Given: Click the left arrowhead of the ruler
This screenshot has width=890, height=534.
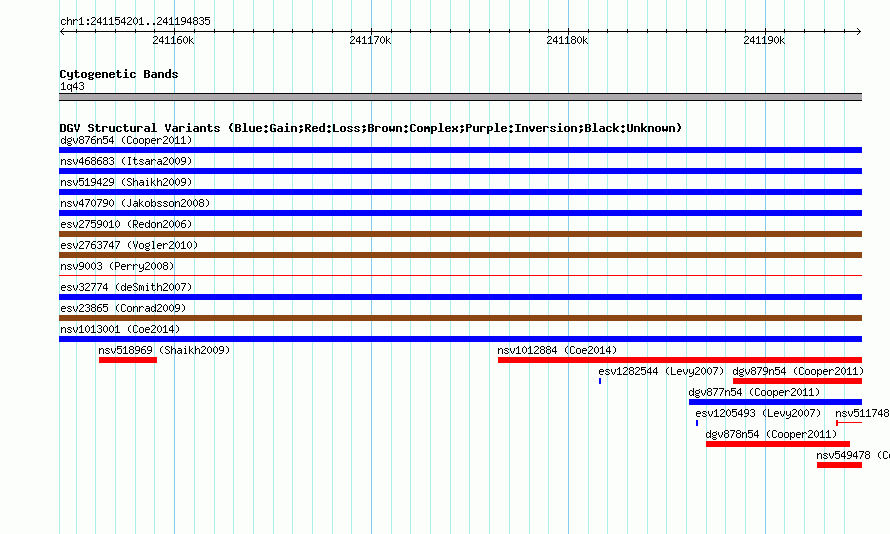Looking at the screenshot, I should (62, 32).
